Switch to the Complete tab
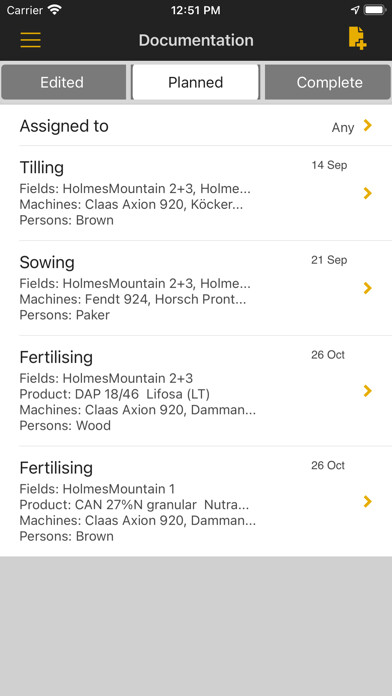The image size is (392, 696). click(328, 83)
